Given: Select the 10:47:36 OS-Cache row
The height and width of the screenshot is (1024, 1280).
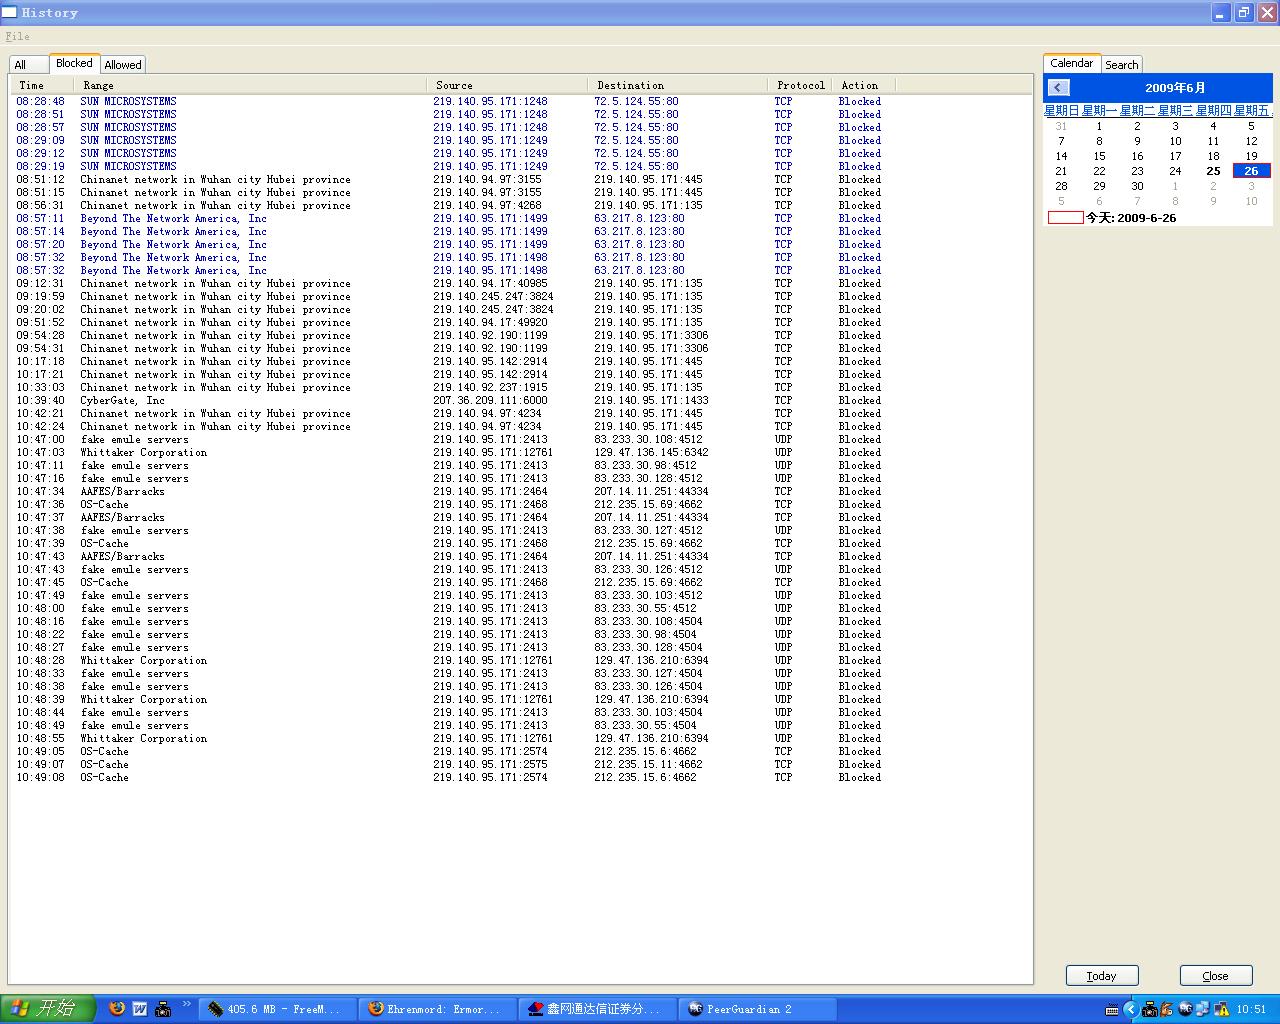Looking at the screenshot, I should 520,504.
